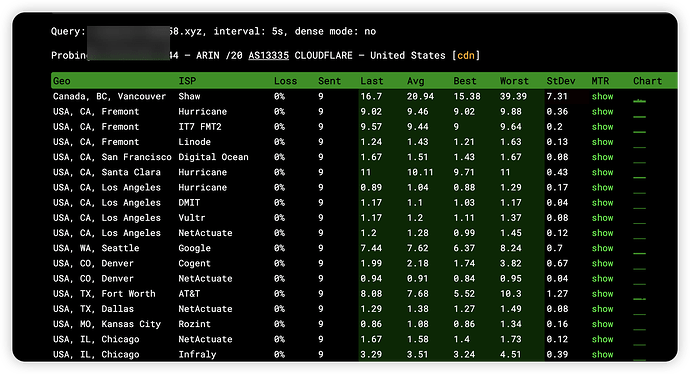Screen dimensions: 690x374
Task: Show MTR for Fort Worth AT&T row
Action: coord(602,293)
